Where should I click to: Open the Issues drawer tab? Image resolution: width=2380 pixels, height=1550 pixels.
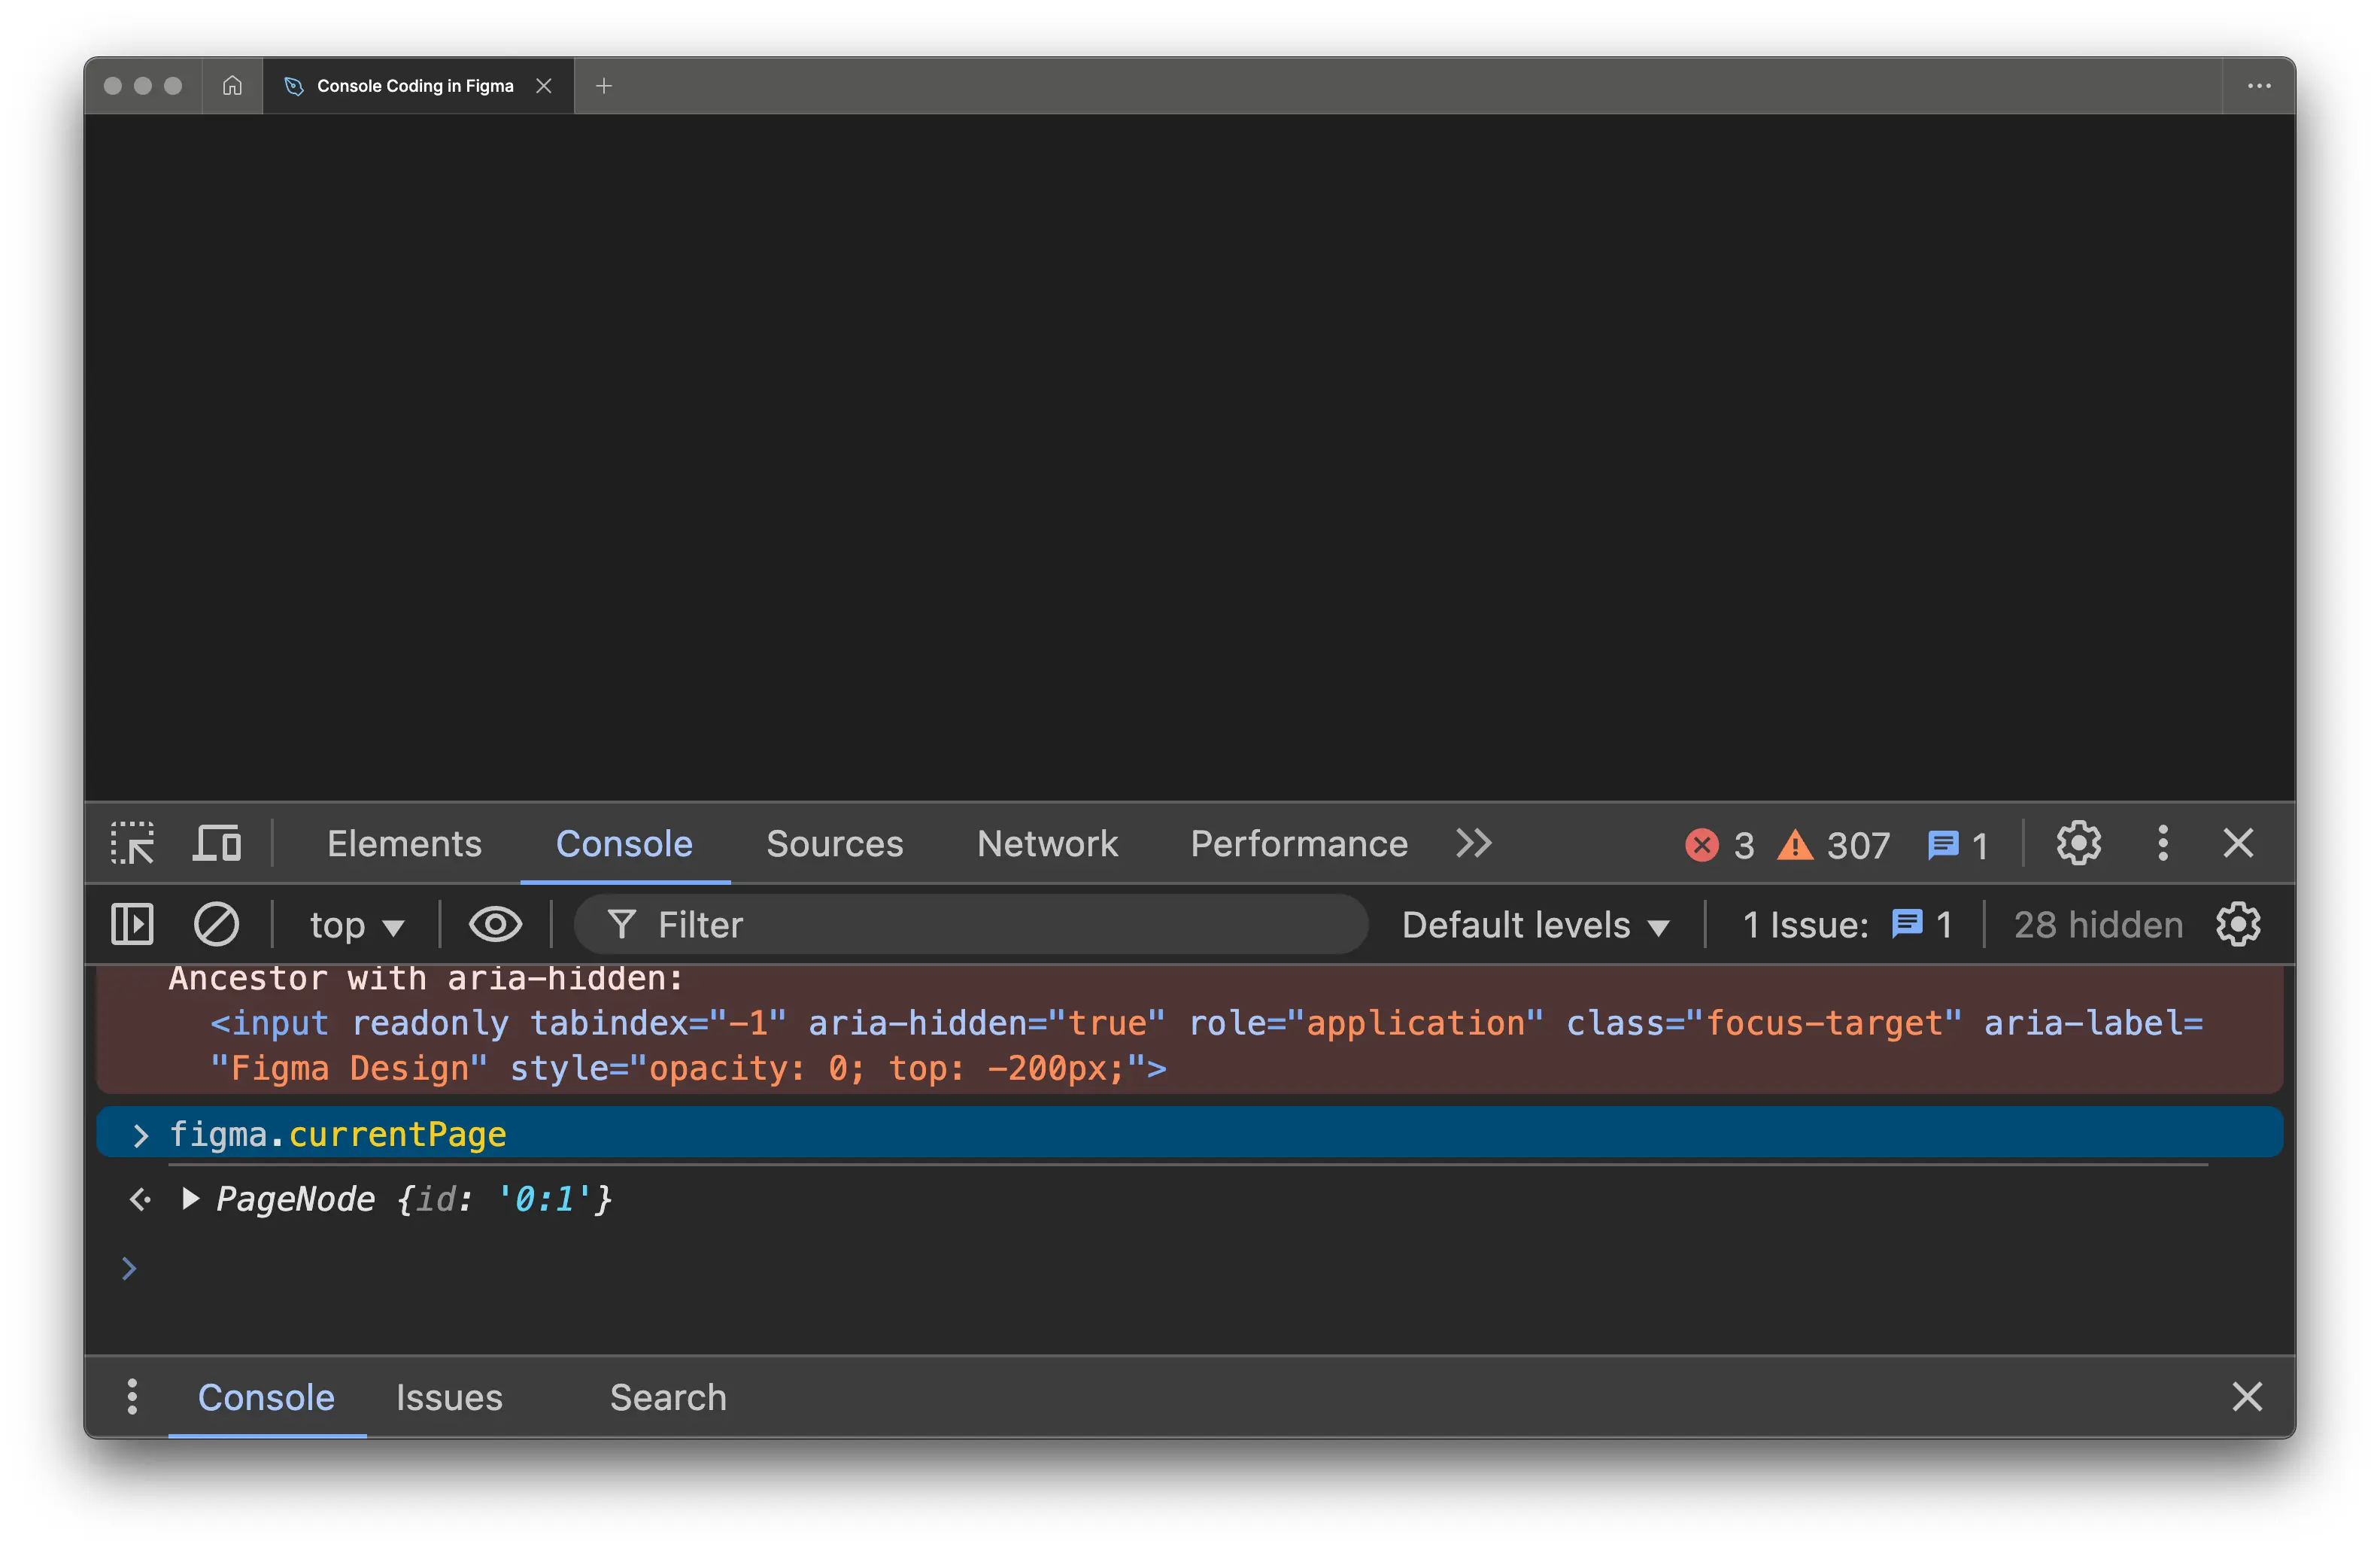[x=449, y=1397]
